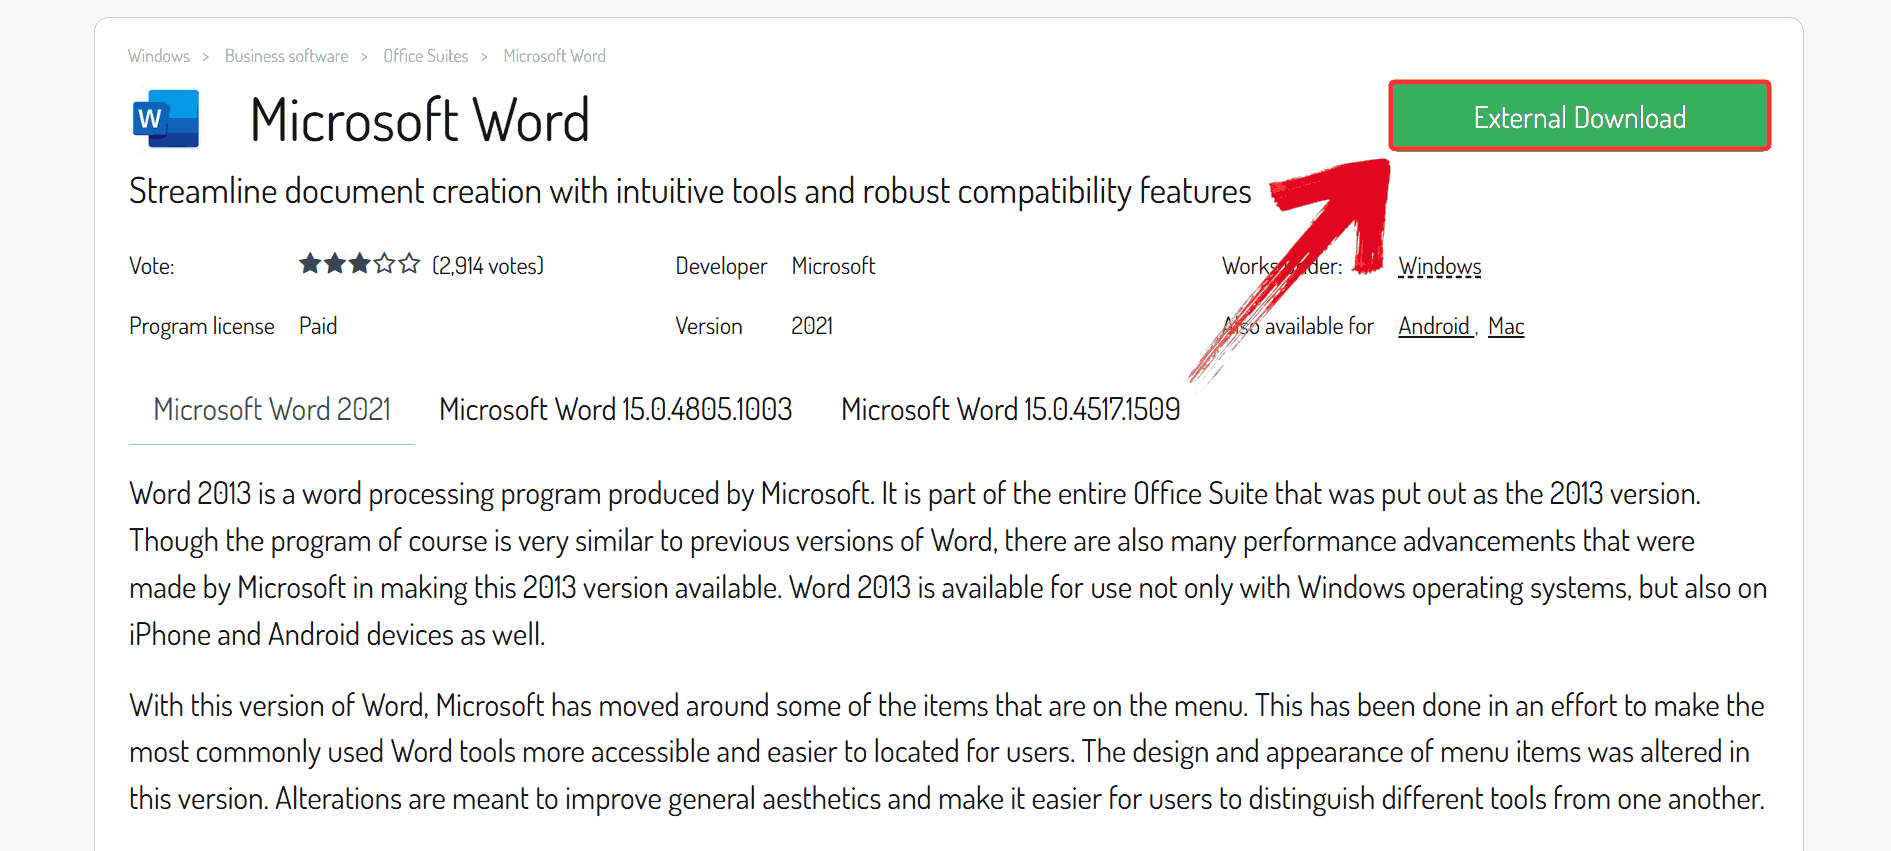Click the third rating star
1891x851 pixels.
click(360, 264)
